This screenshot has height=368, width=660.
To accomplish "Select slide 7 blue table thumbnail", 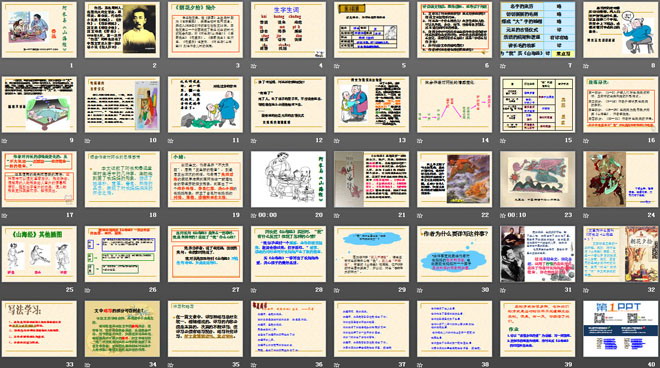I will pos(538,30).
